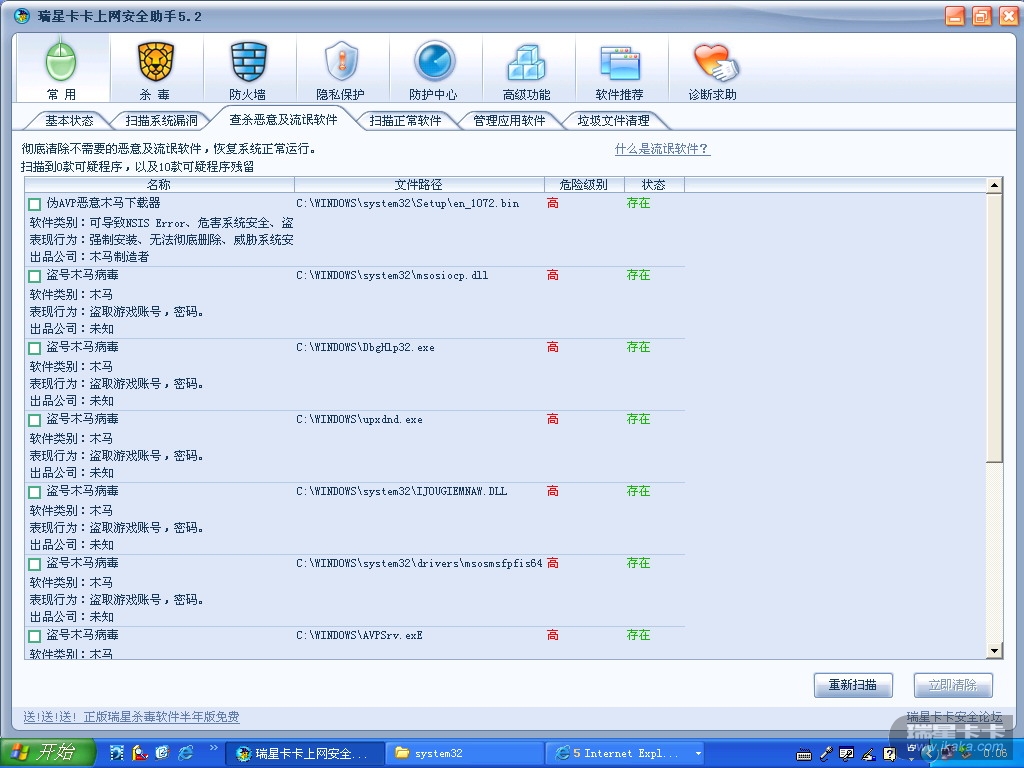1024x768 pixels.
Task: Check the AVPSrv.exE trojan checkbox
Action: pyautogui.click(x=35, y=635)
